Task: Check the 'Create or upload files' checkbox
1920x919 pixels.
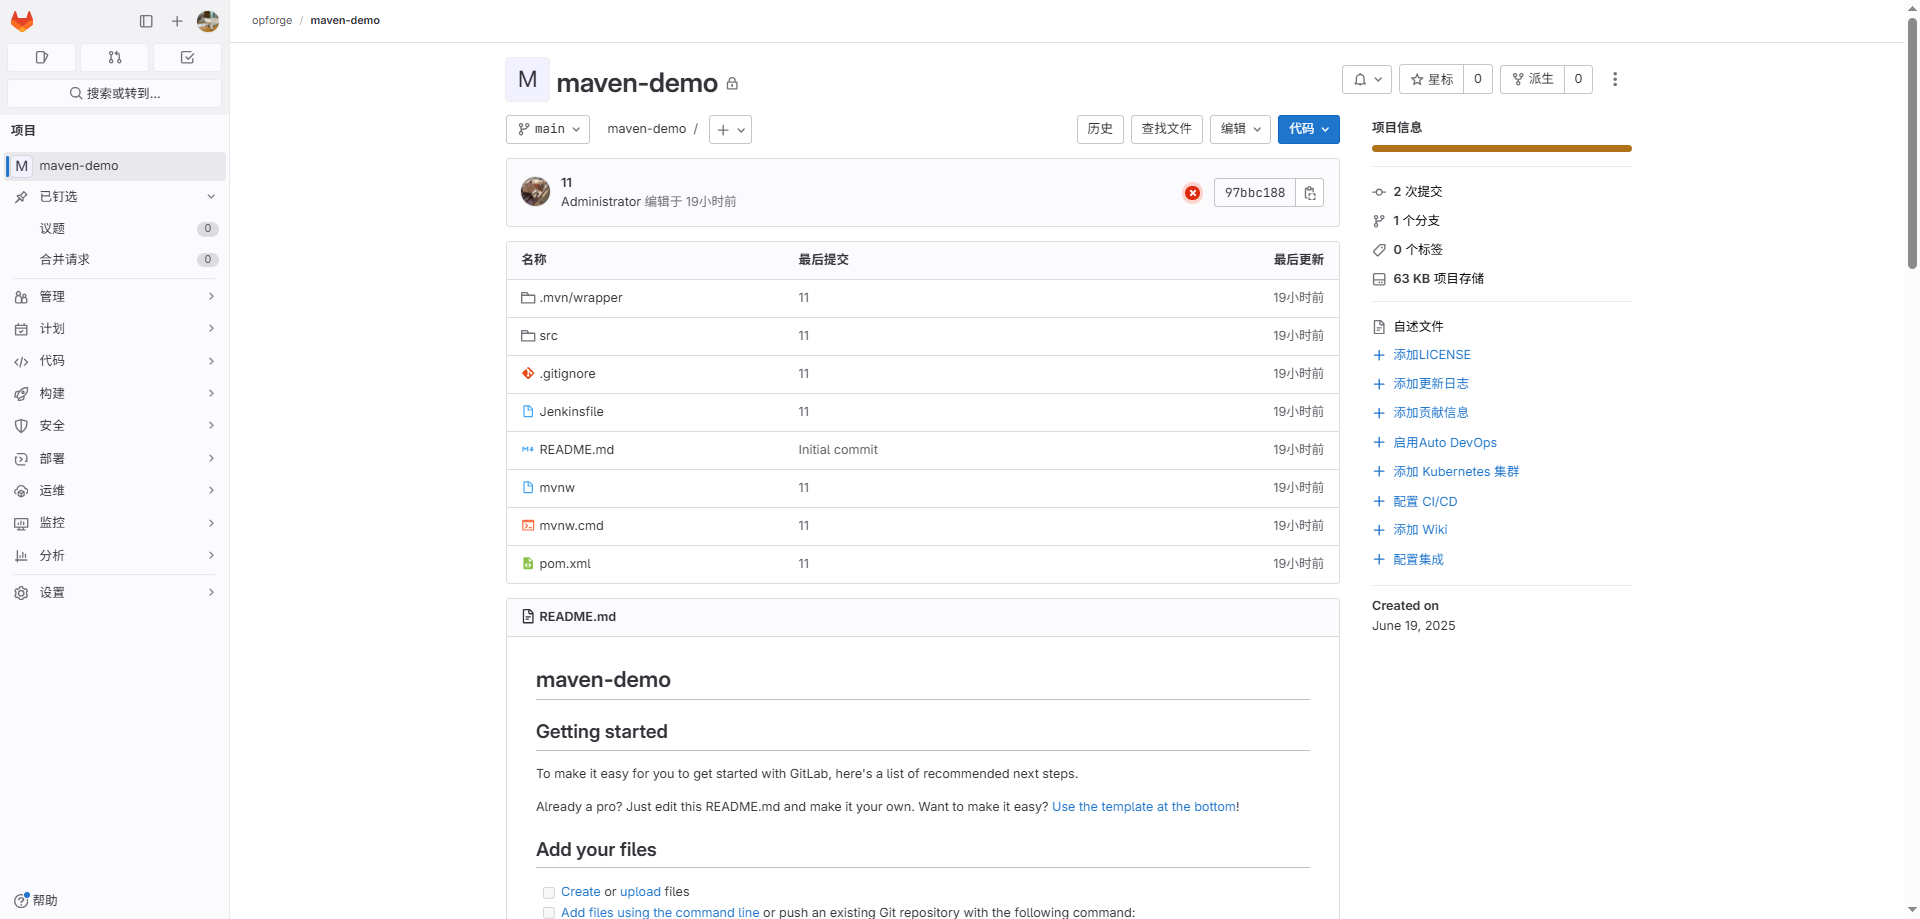Action: (548, 892)
